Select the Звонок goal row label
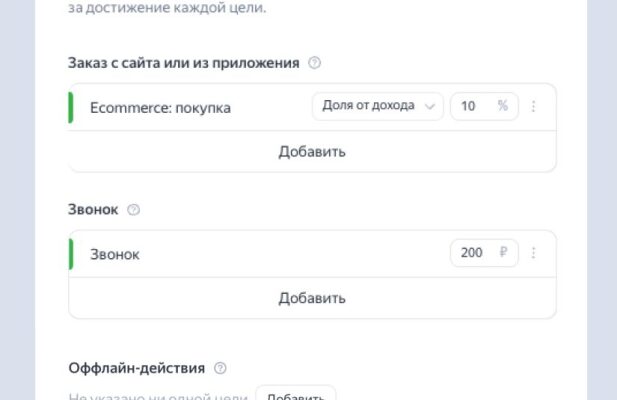The image size is (617, 400). click(x=115, y=255)
